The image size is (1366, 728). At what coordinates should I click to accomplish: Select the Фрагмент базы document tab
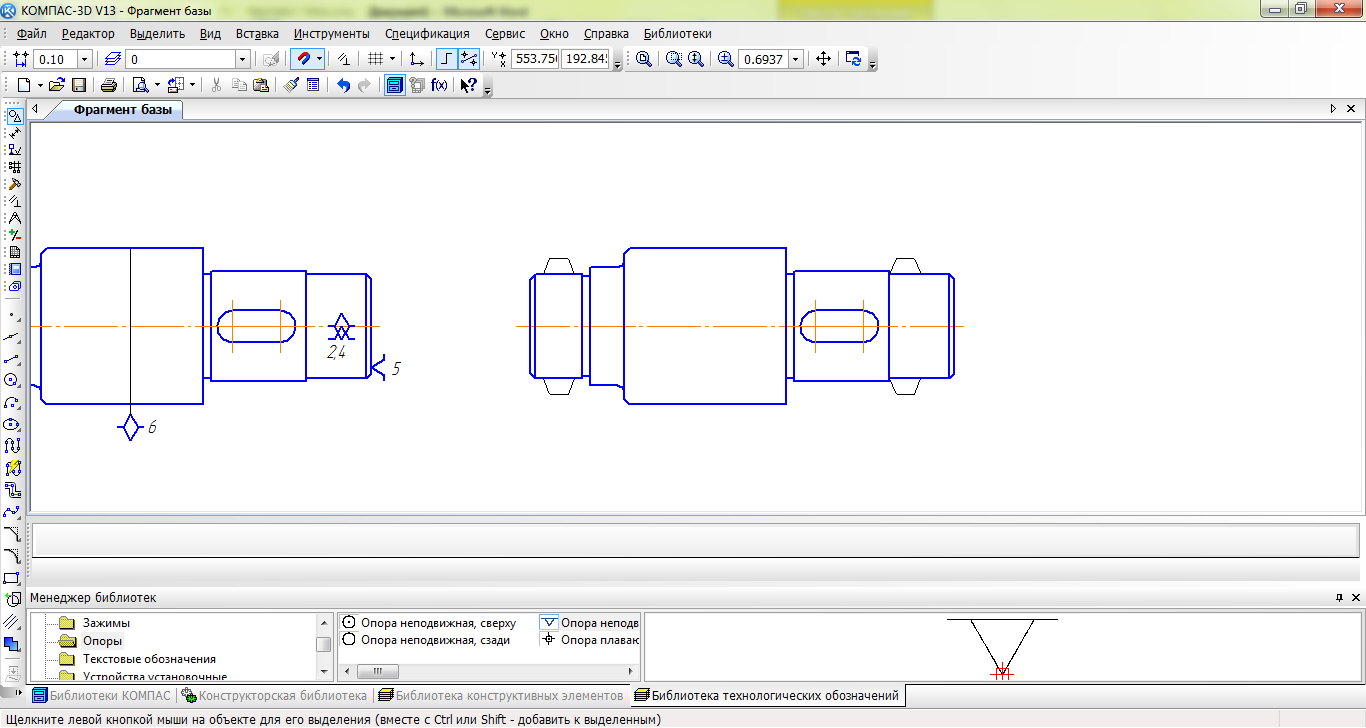(x=122, y=110)
